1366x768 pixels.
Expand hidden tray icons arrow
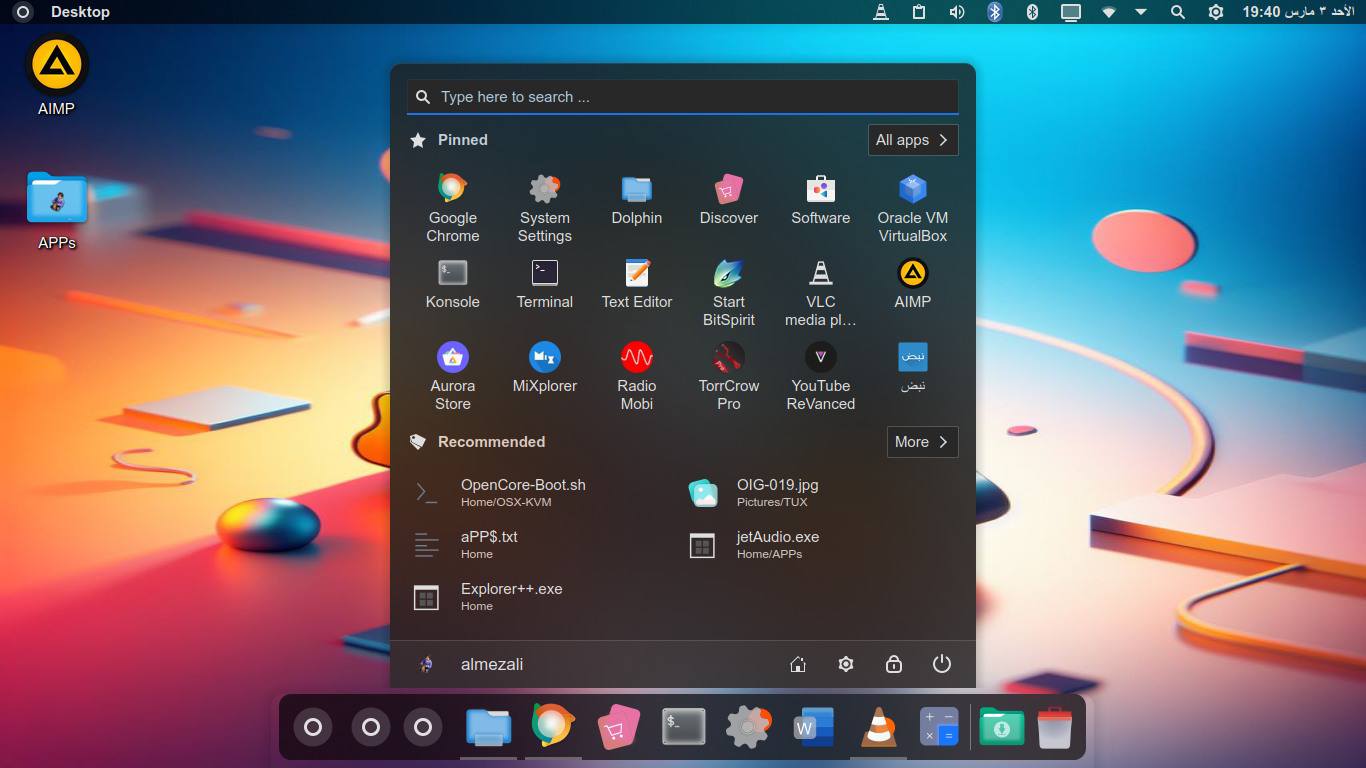click(1141, 12)
